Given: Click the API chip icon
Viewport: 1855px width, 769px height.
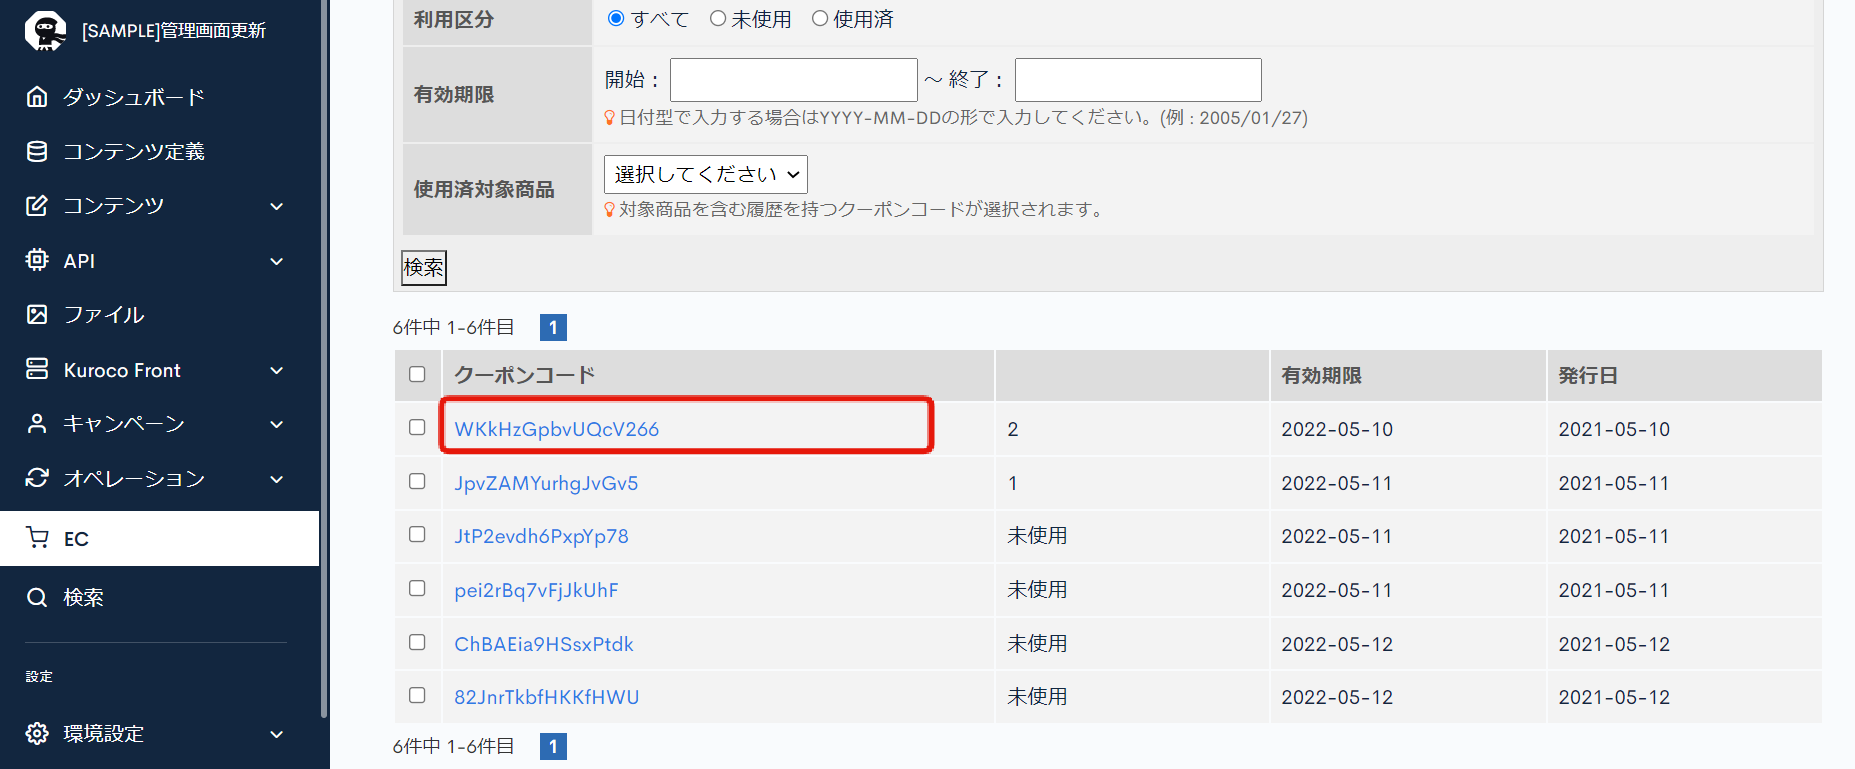Looking at the screenshot, I should tap(37, 260).
